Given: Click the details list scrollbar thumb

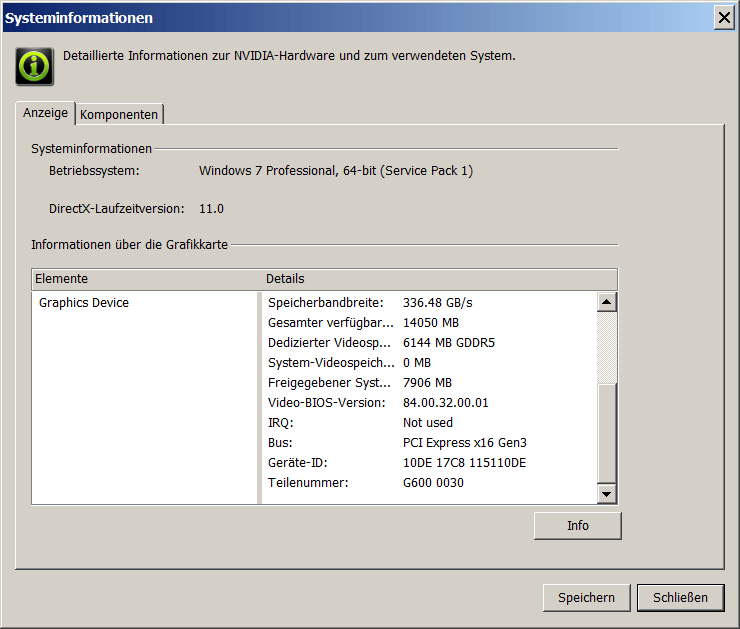Looking at the screenshot, I should [x=606, y=434].
